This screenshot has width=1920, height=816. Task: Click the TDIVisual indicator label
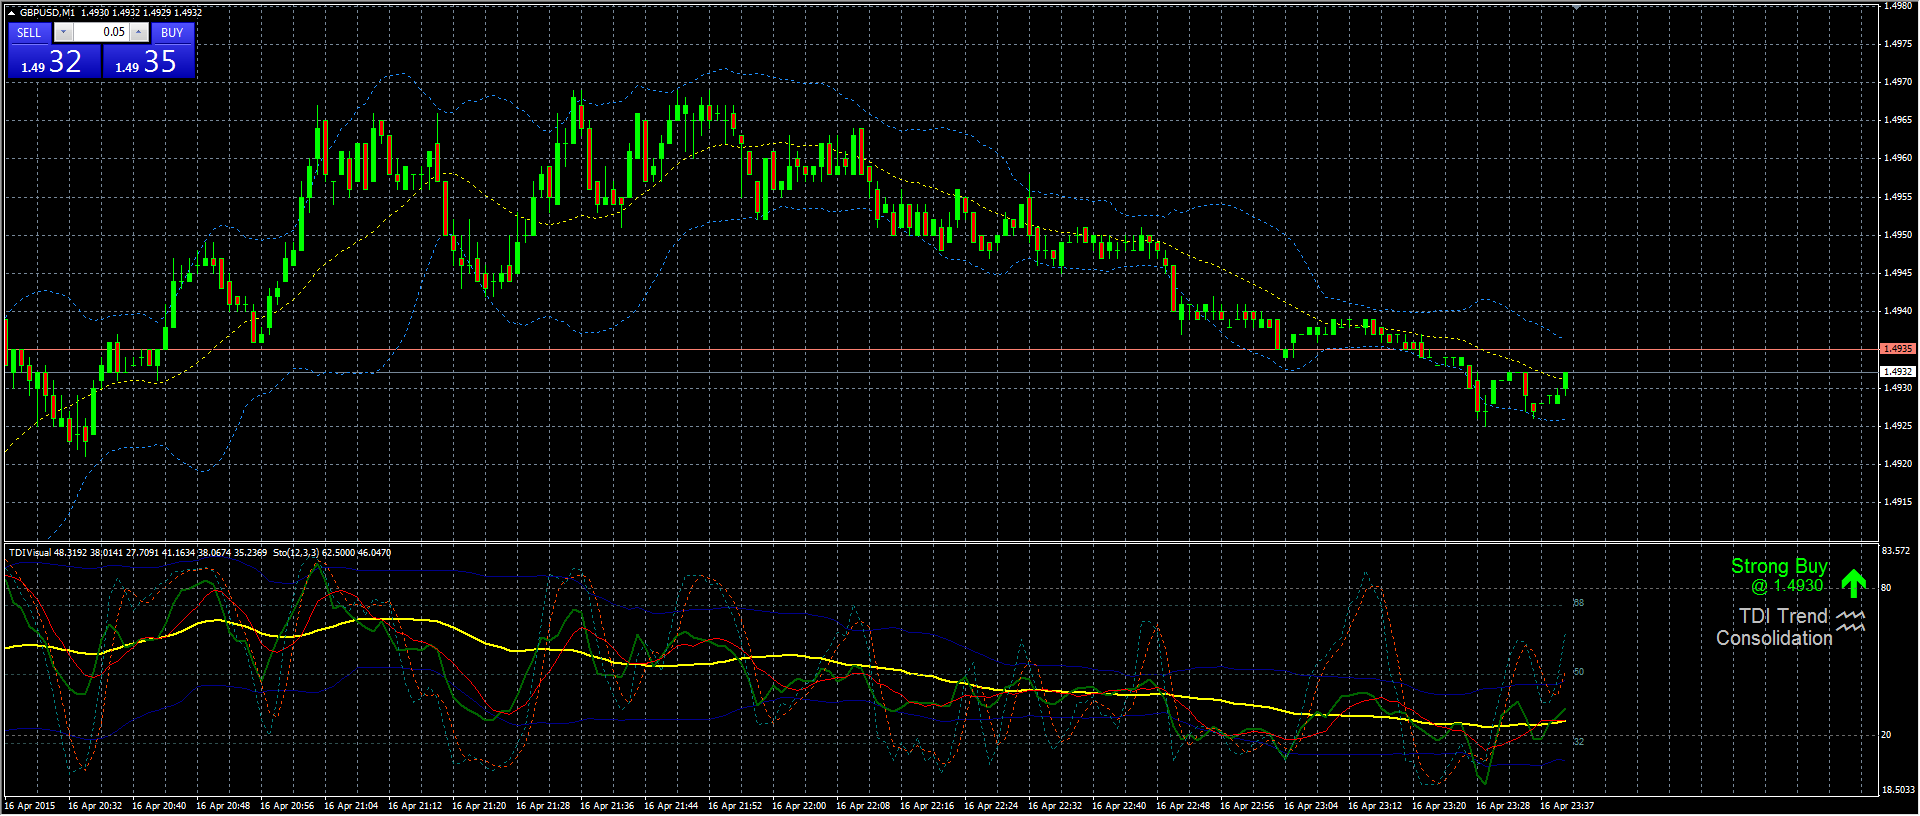[x=29, y=553]
